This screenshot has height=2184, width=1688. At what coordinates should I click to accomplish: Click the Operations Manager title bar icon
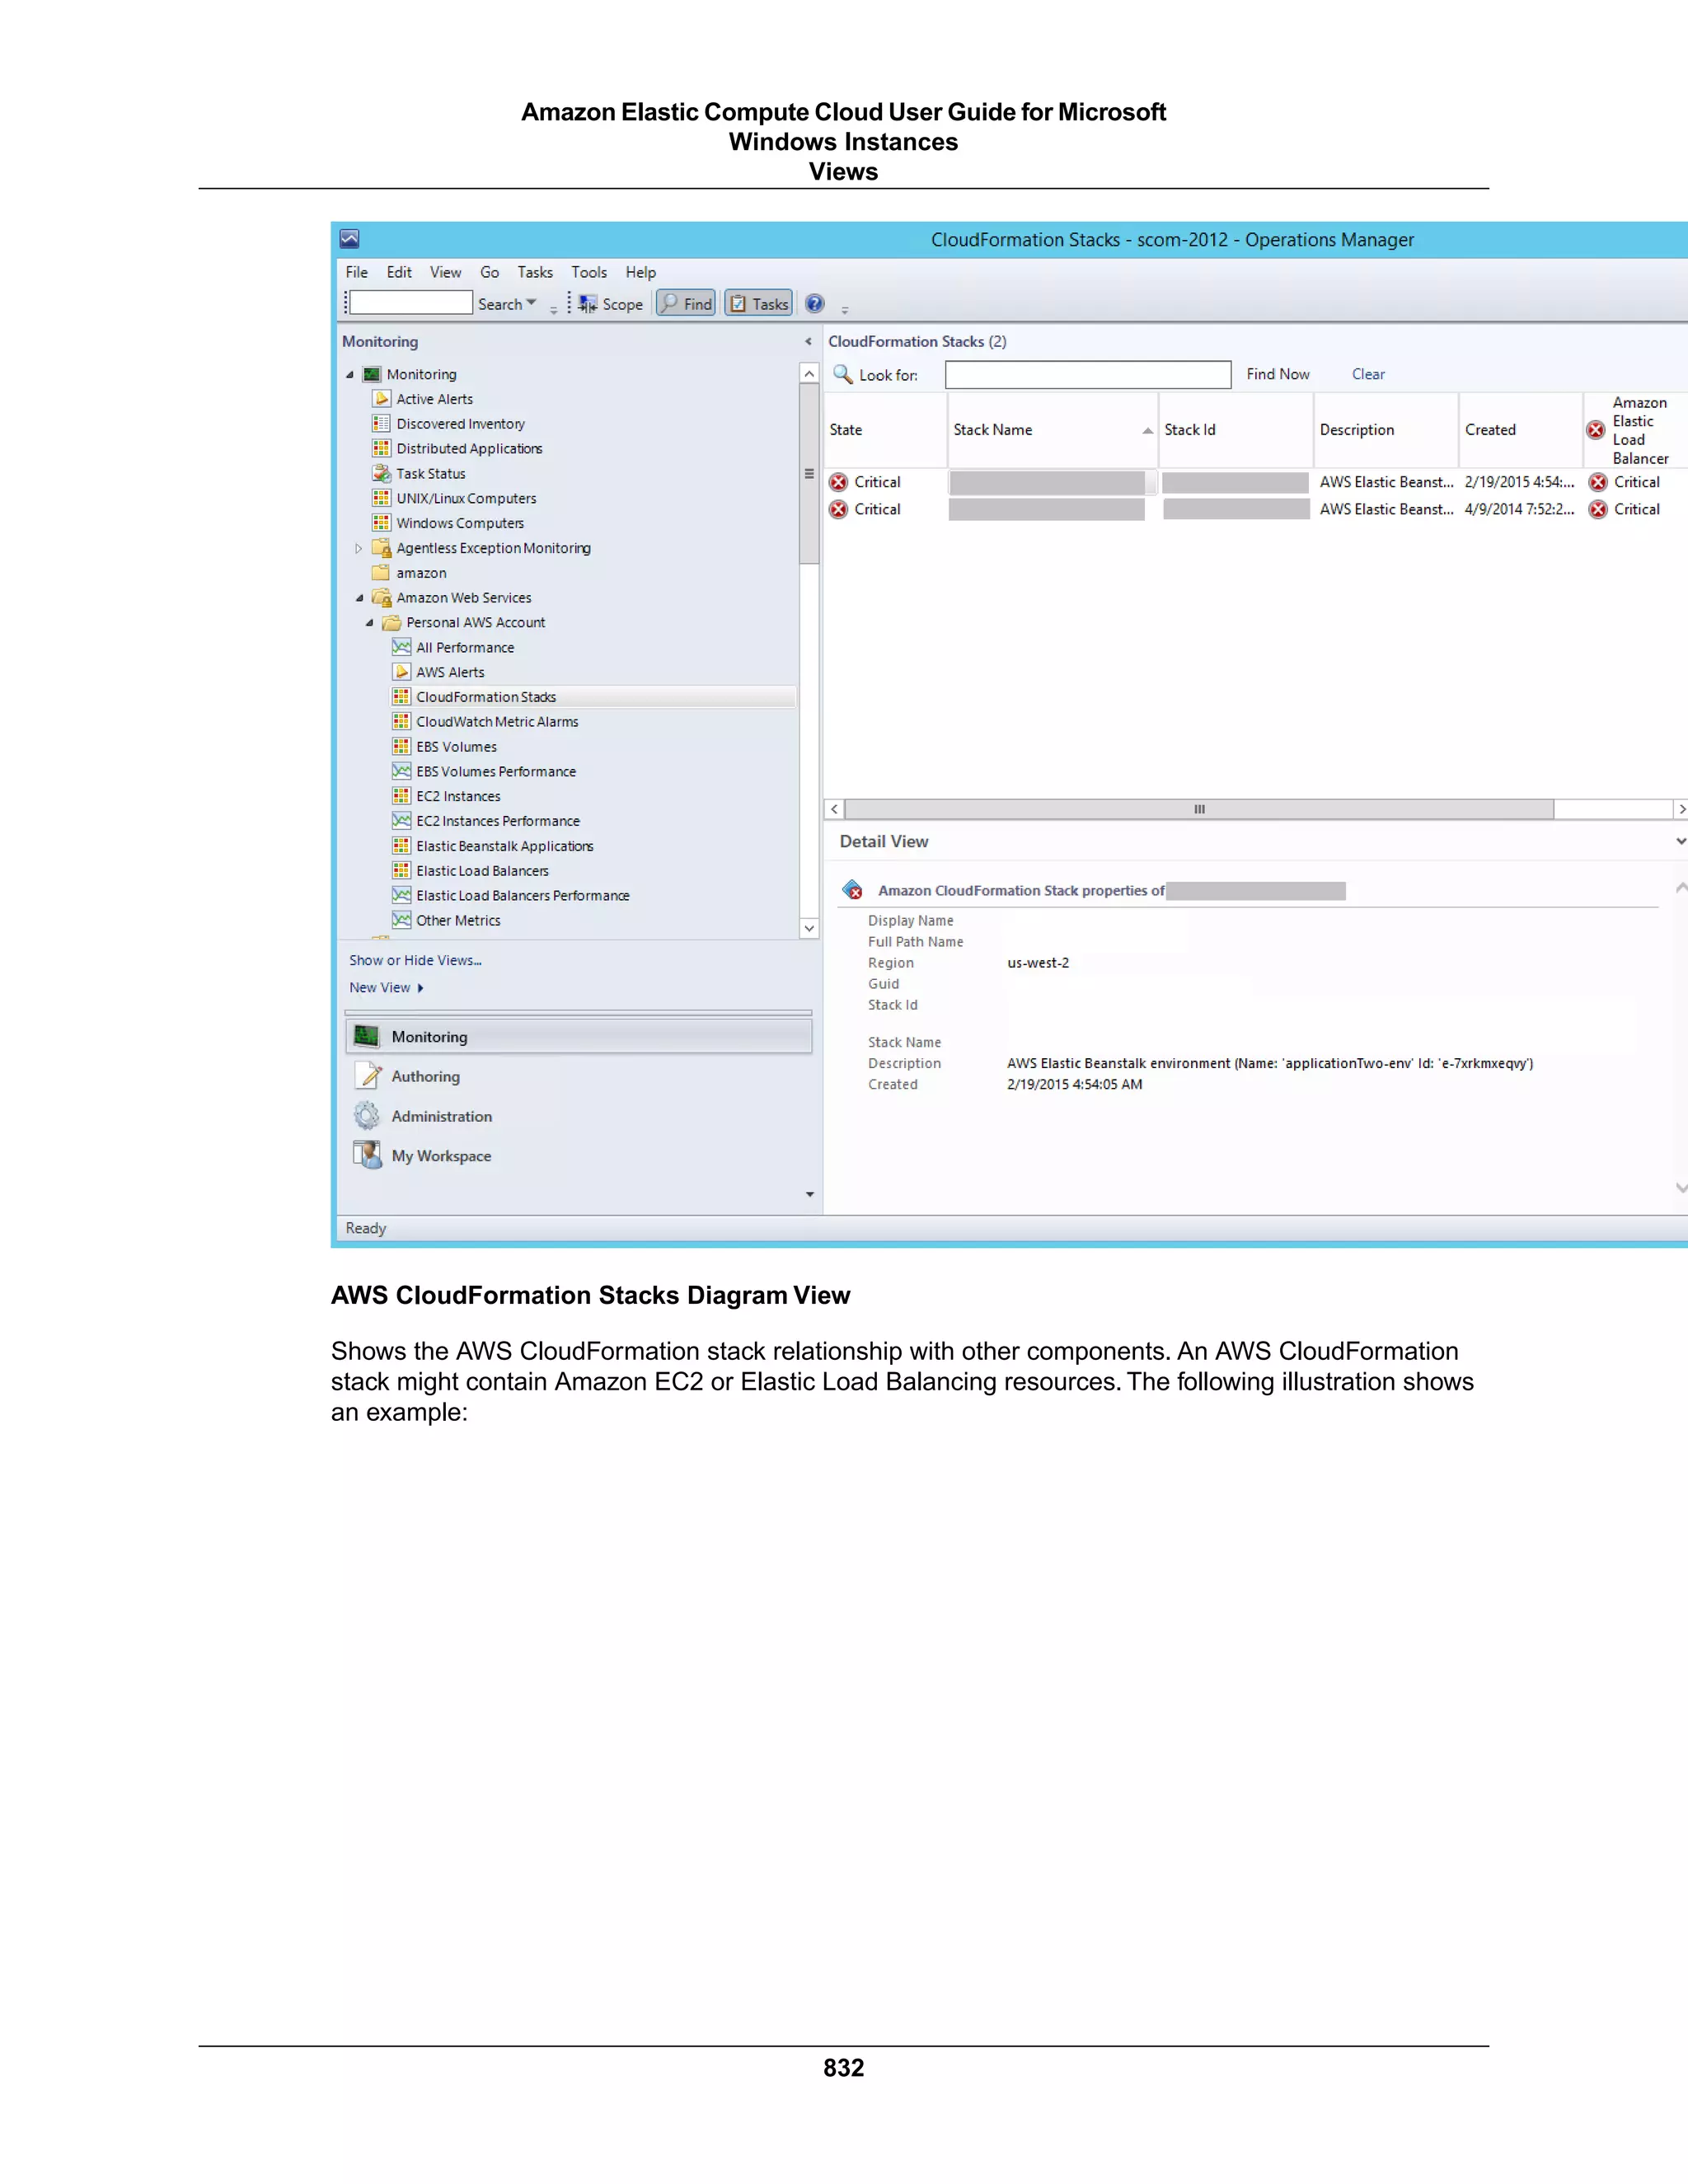point(349,239)
